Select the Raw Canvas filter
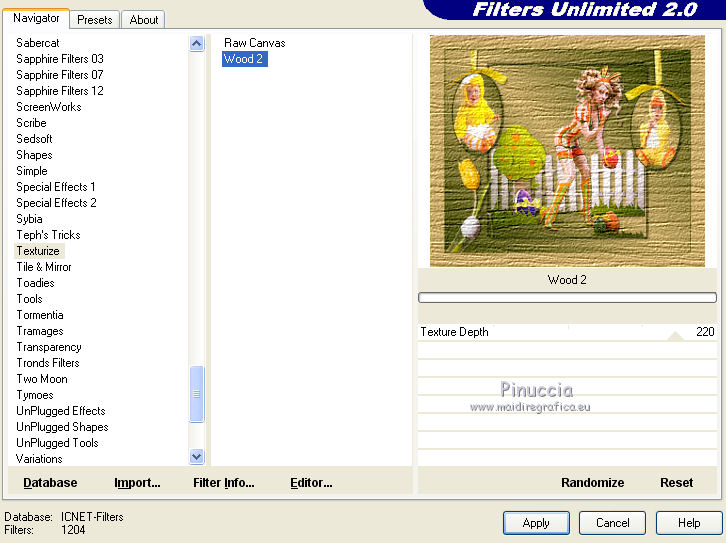The image size is (726, 543). (255, 43)
